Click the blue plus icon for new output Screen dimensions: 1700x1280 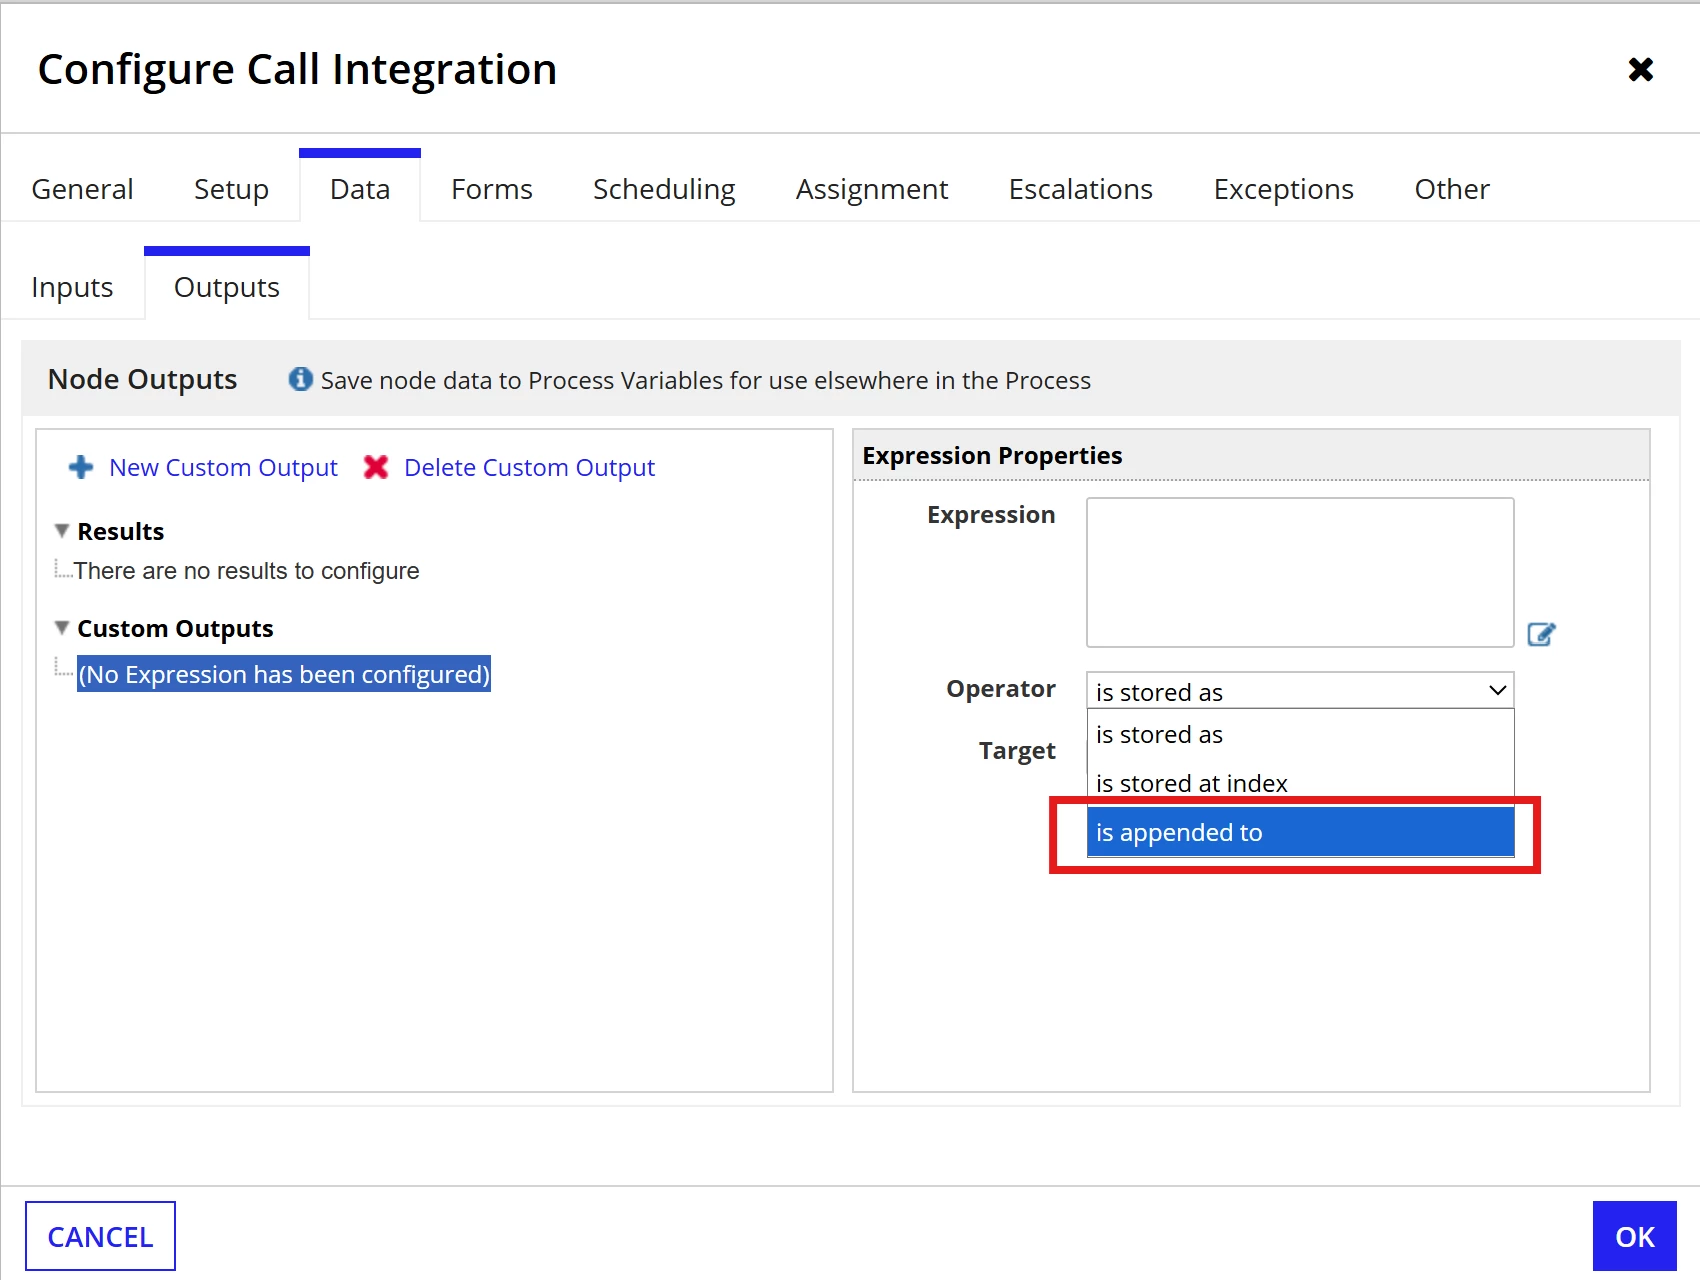[81, 467]
